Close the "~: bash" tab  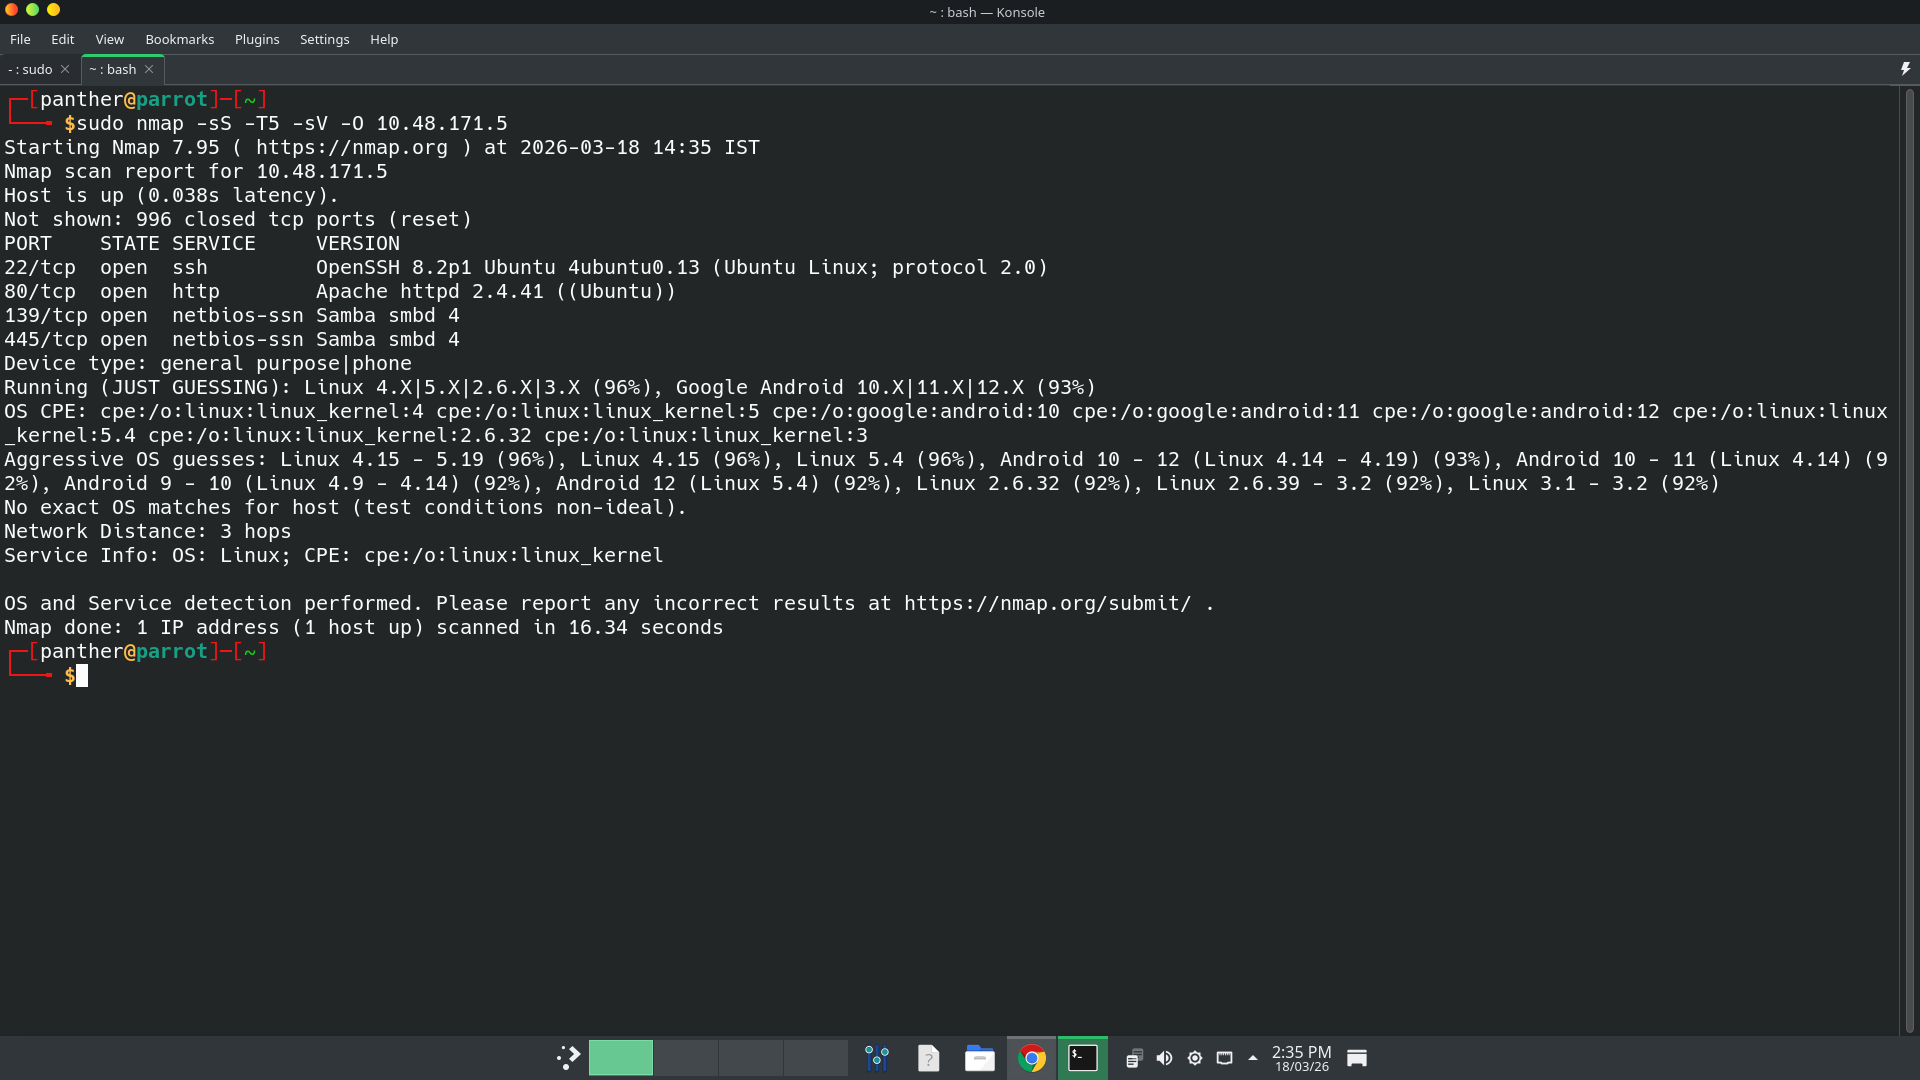(149, 69)
